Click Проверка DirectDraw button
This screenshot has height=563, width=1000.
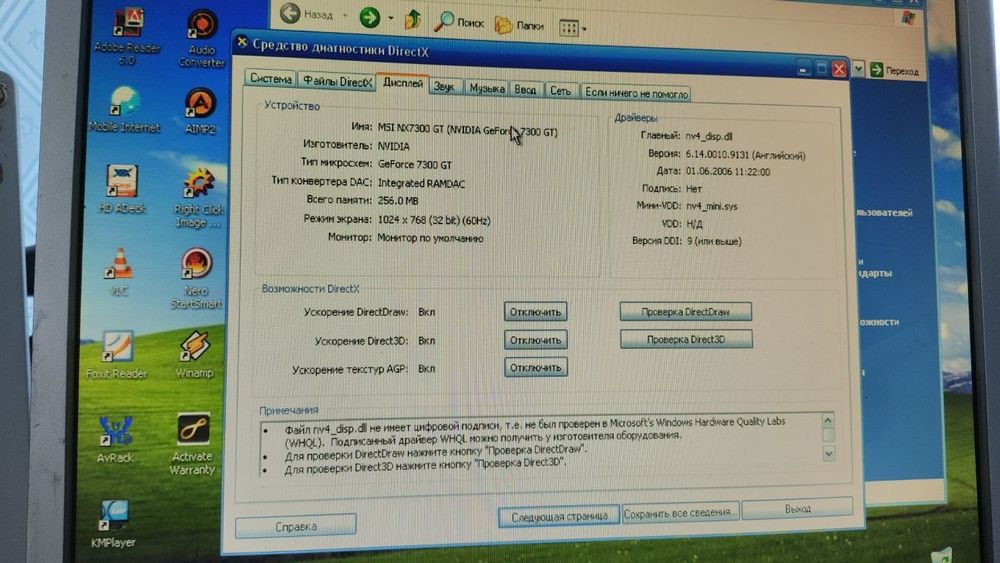point(686,312)
